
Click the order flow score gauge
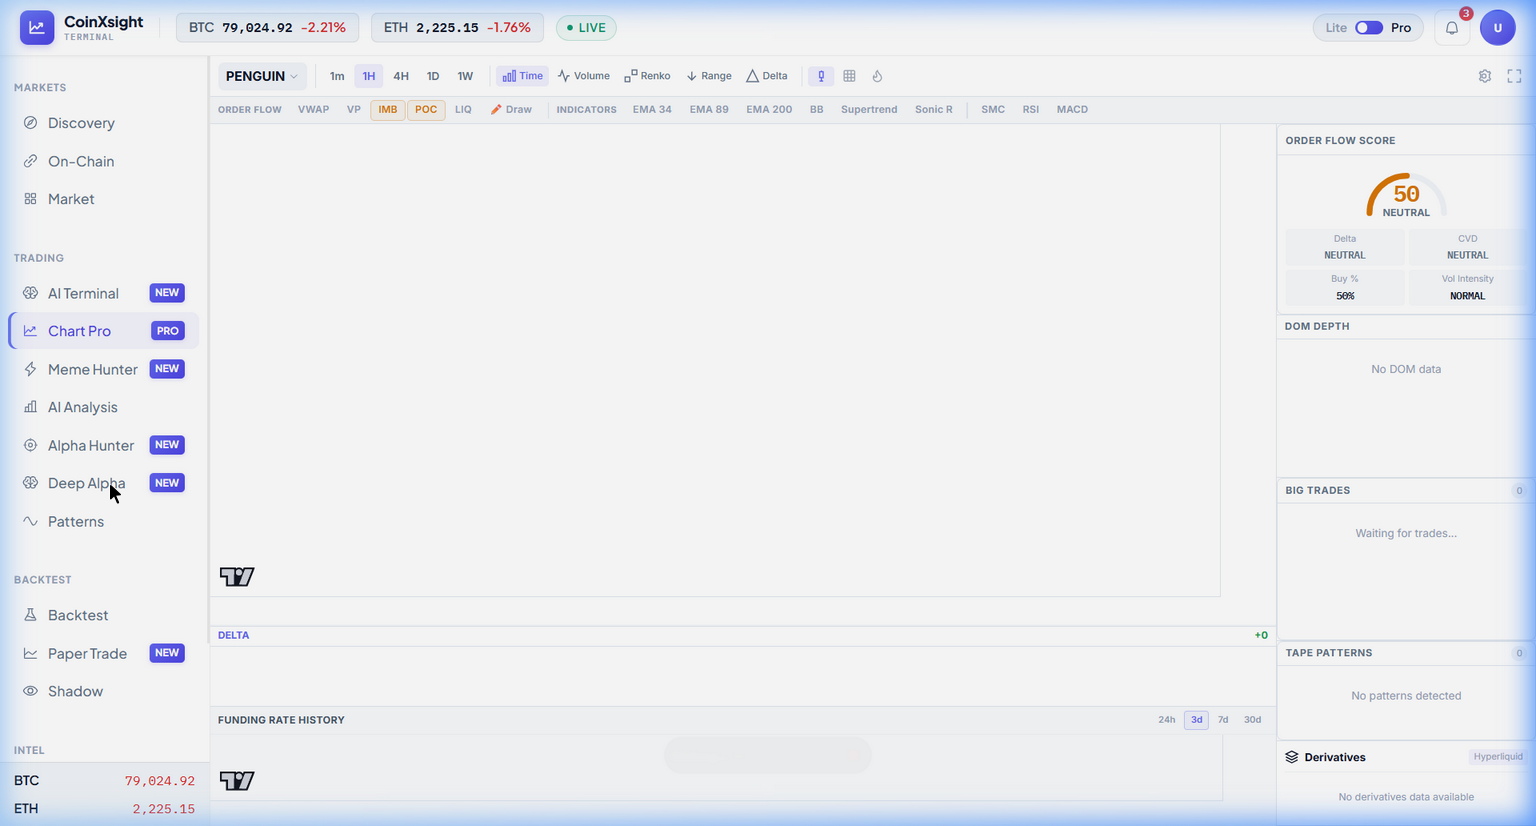pyautogui.click(x=1406, y=195)
